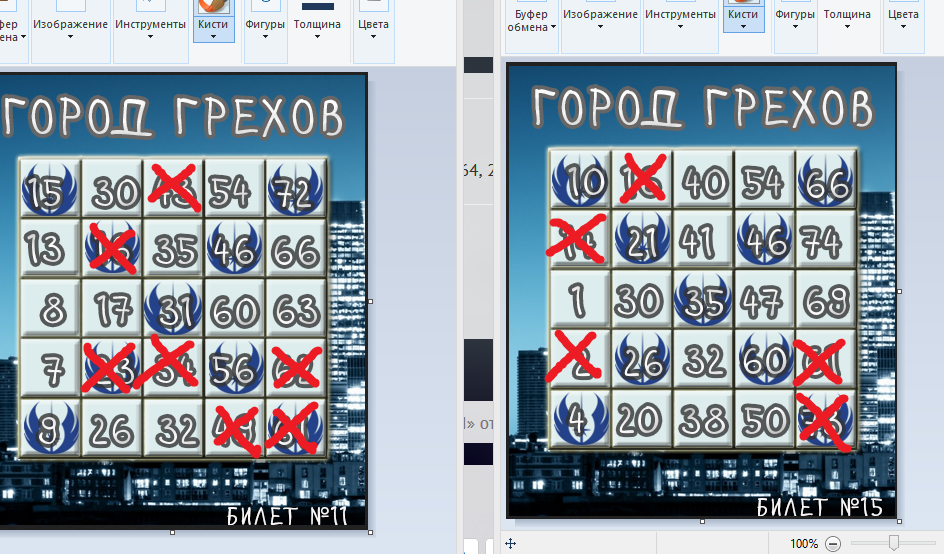This screenshot has height=554, width=944.
Task: Expand Инструменты group in the left window
Action: [x=149, y=23]
